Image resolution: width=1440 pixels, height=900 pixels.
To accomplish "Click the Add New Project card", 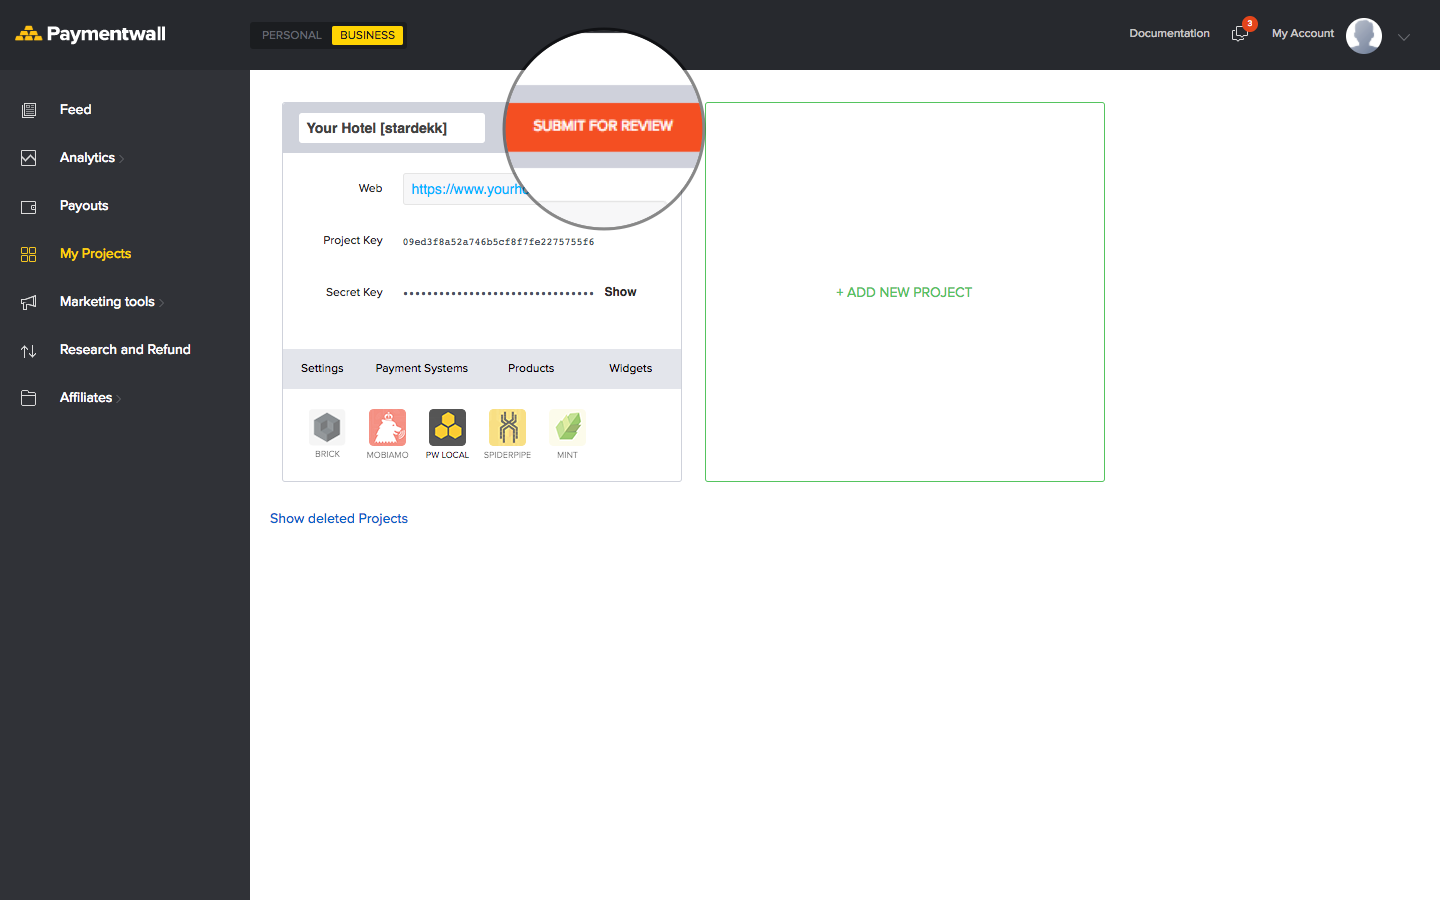I will (904, 292).
